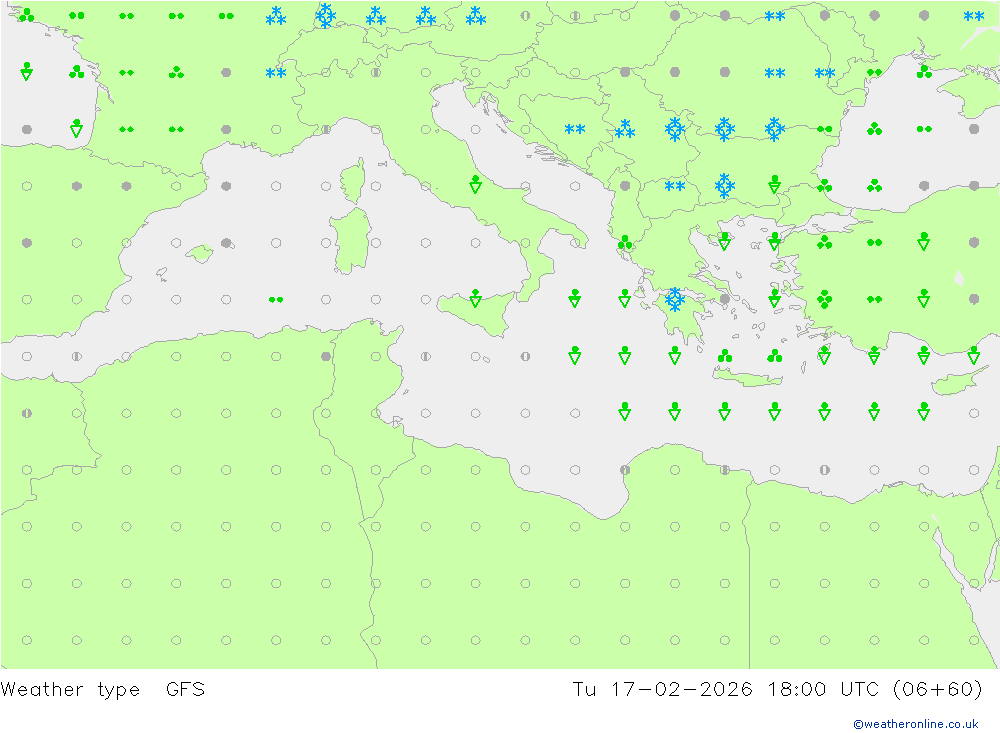Click the '18:00 UTC' time text
The height and width of the screenshot is (733, 1000).
click(823, 689)
